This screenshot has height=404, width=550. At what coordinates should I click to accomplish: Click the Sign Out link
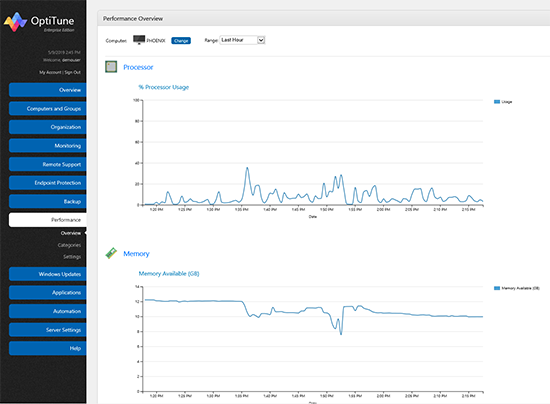pos(73,72)
